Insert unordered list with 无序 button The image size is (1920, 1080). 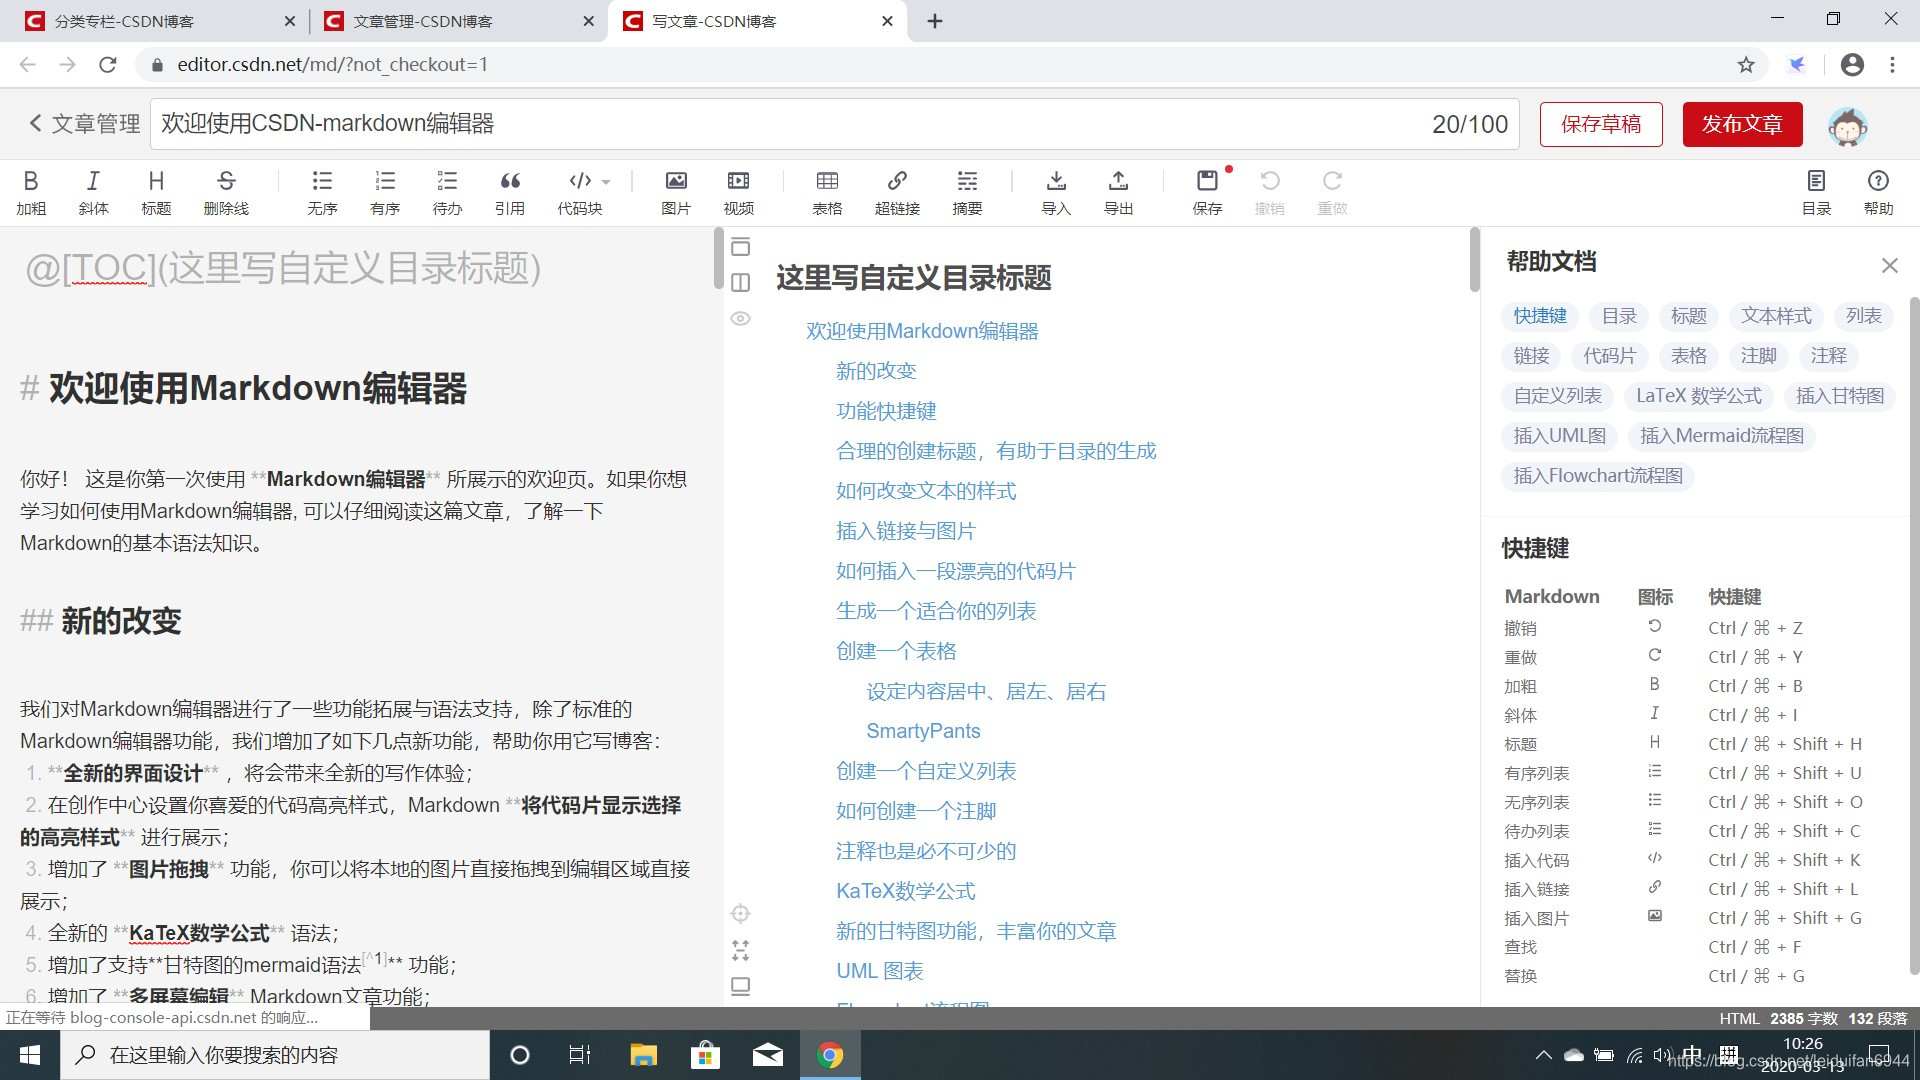tap(322, 192)
